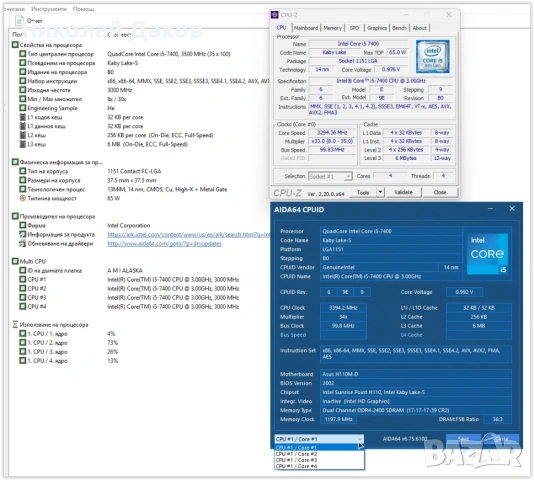Click the typical power icon in physical info
Screen dimensions: 534x480
pyautogui.click(x=22, y=198)
